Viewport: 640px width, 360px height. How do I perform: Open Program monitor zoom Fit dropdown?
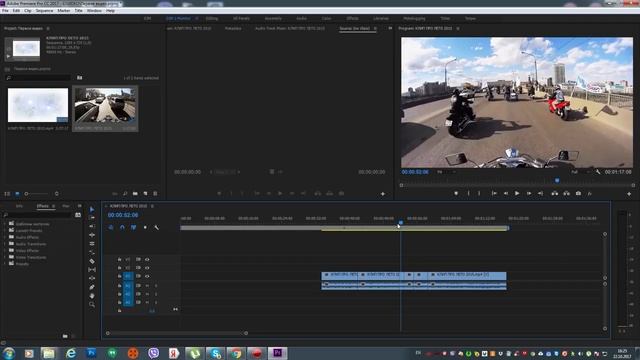pos(446,172)
